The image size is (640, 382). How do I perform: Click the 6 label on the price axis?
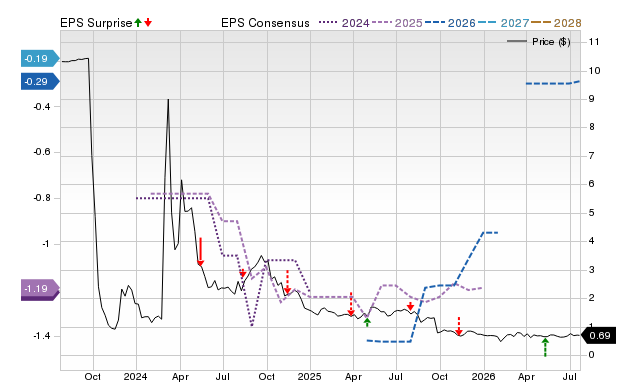pos(591,184)
